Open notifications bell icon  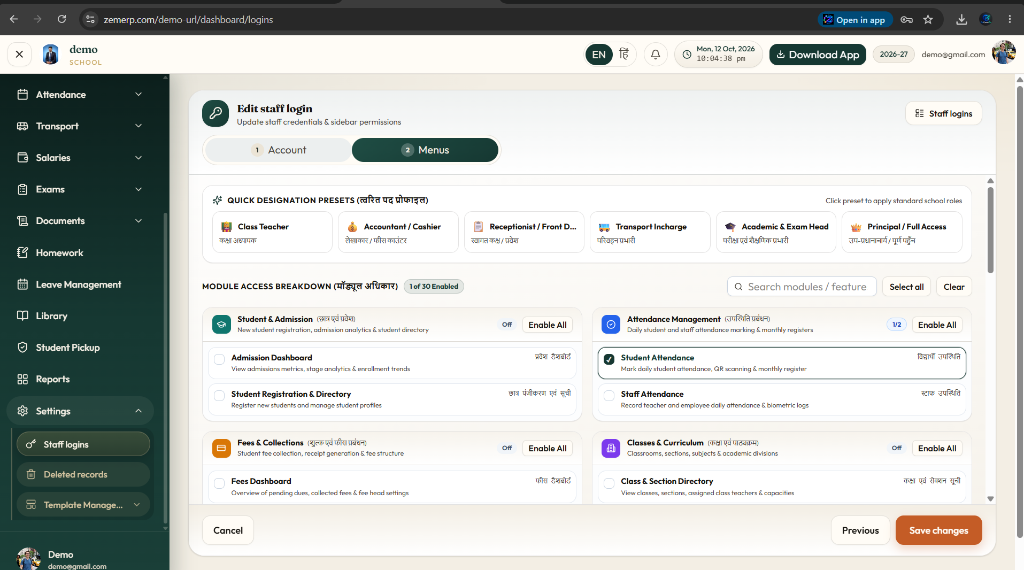coord(655,55)
